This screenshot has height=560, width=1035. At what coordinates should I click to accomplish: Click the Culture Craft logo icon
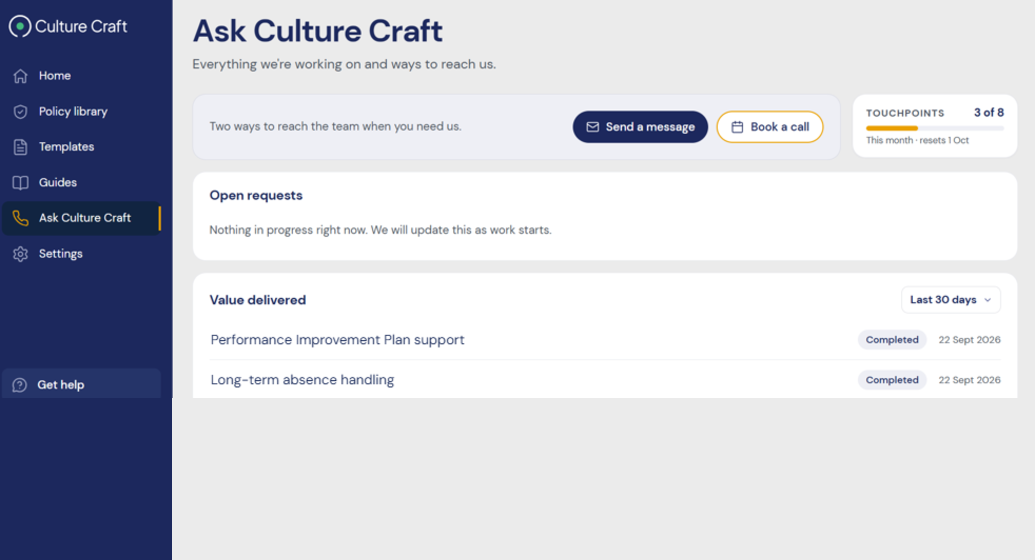[20, 26]
